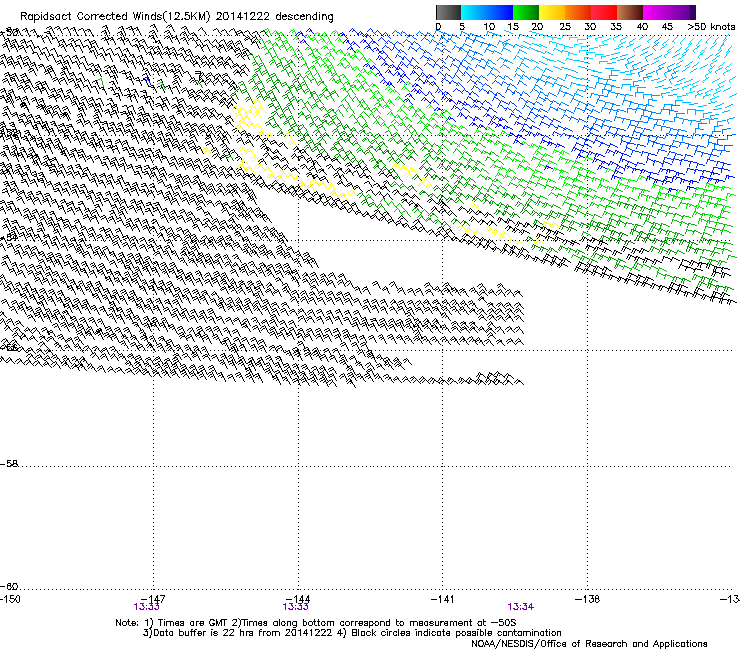The image size is (740, 650).
Task: Click the '-150' longitude axis label
Action: (10, 599)
